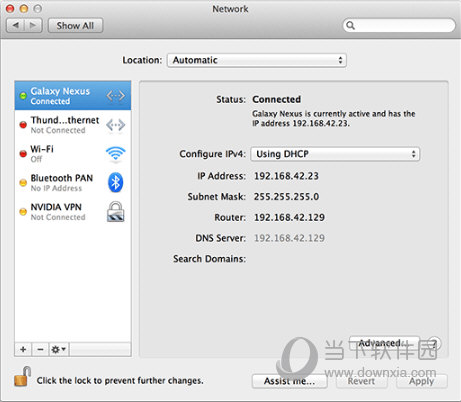Click the Thunderbolt Ethernet arrows icon
Image resolution: width=461 pixels, height=402 pixels.
pos(116,125)
